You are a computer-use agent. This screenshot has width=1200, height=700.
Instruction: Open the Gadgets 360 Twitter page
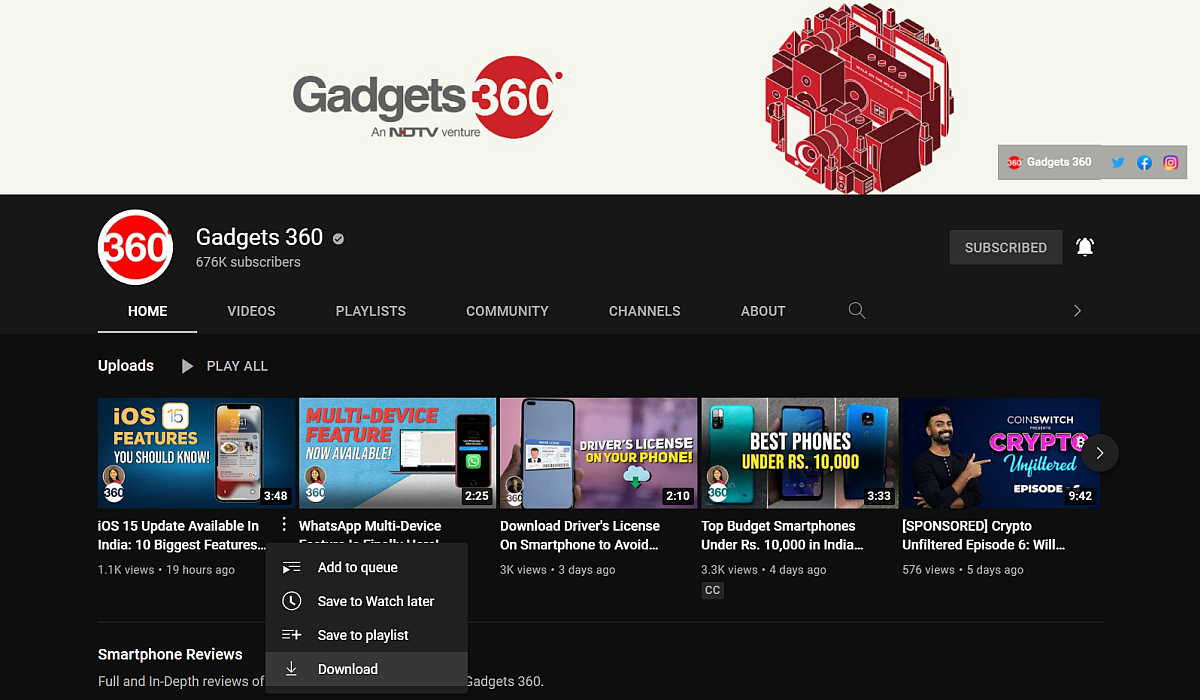pos(1117,161)
